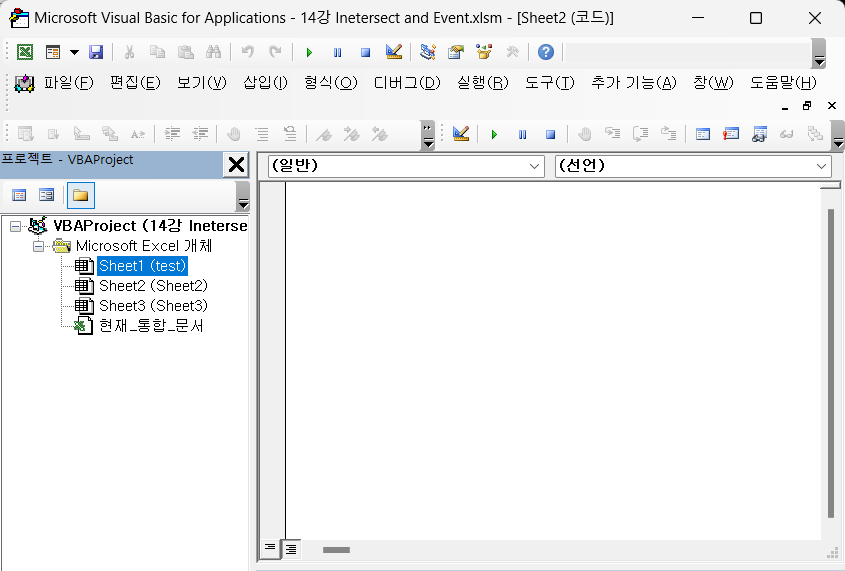Open Find with the binoculars icon
The width and height of the screenshot is (845, 571).
pos(213,52)
